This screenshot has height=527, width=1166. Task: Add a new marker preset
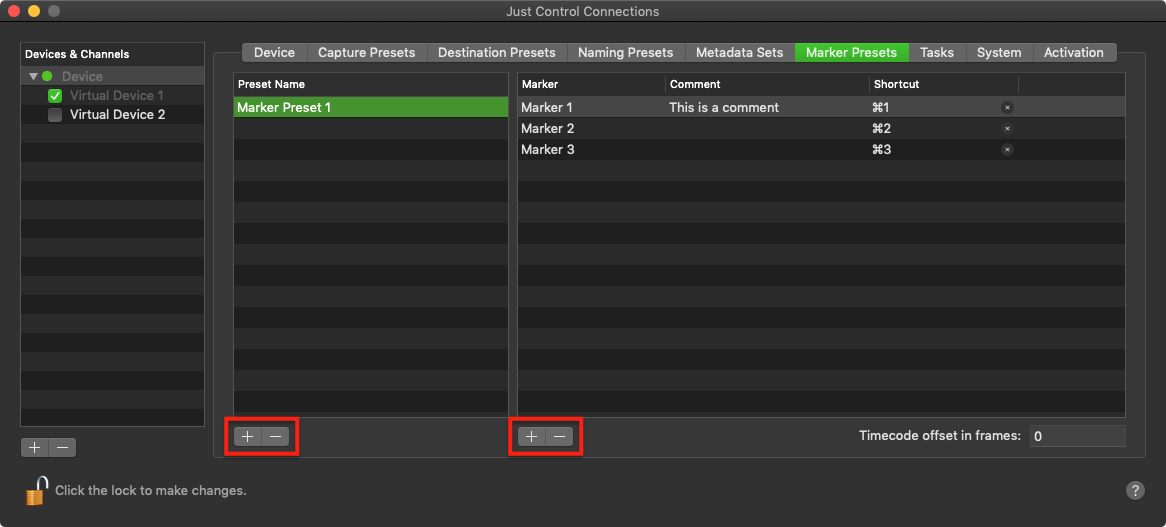(x=248, y=437)
